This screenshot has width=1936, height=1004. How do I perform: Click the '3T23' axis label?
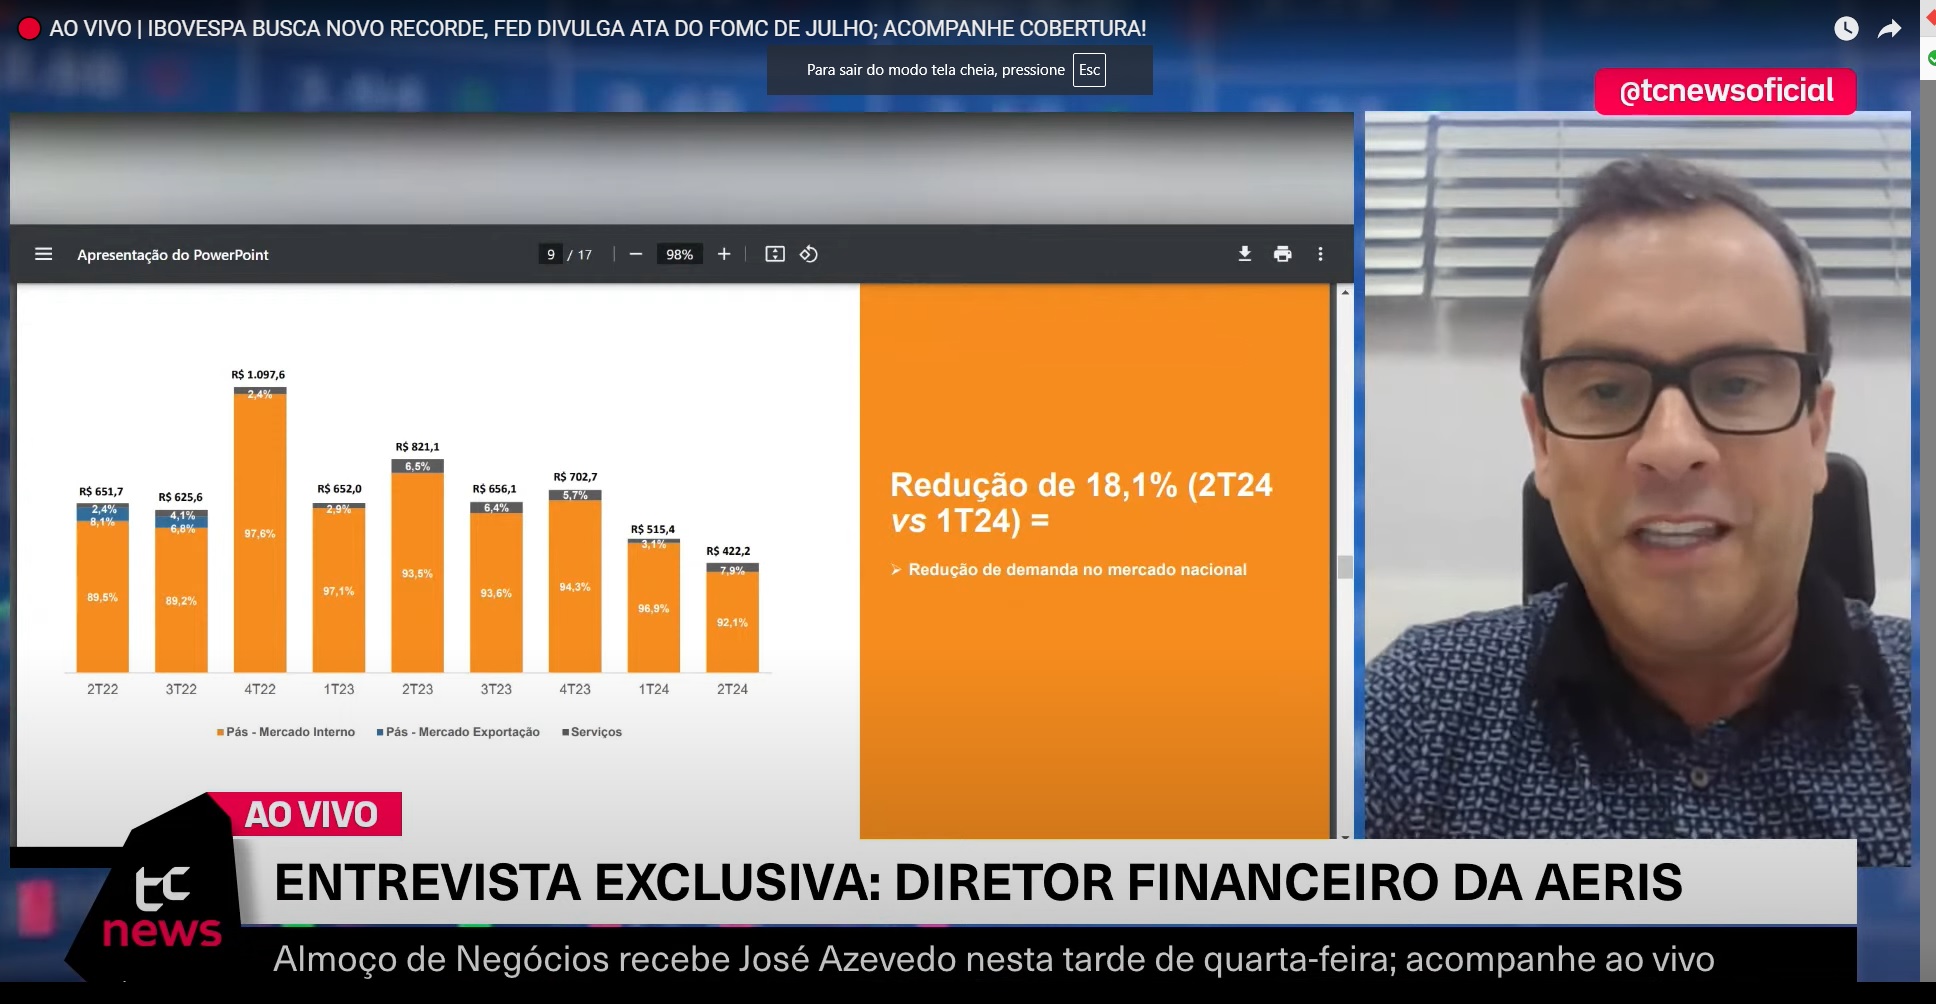tap(496, 689)
